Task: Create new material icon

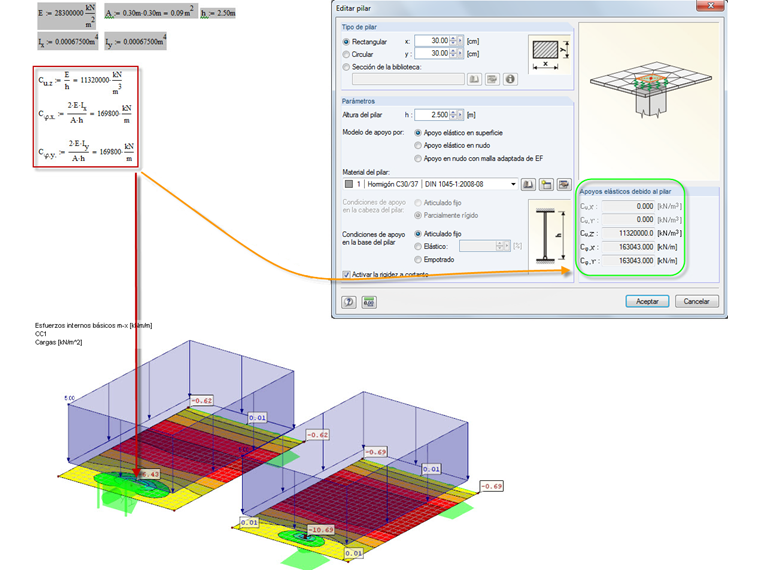Action: point(546,184)
